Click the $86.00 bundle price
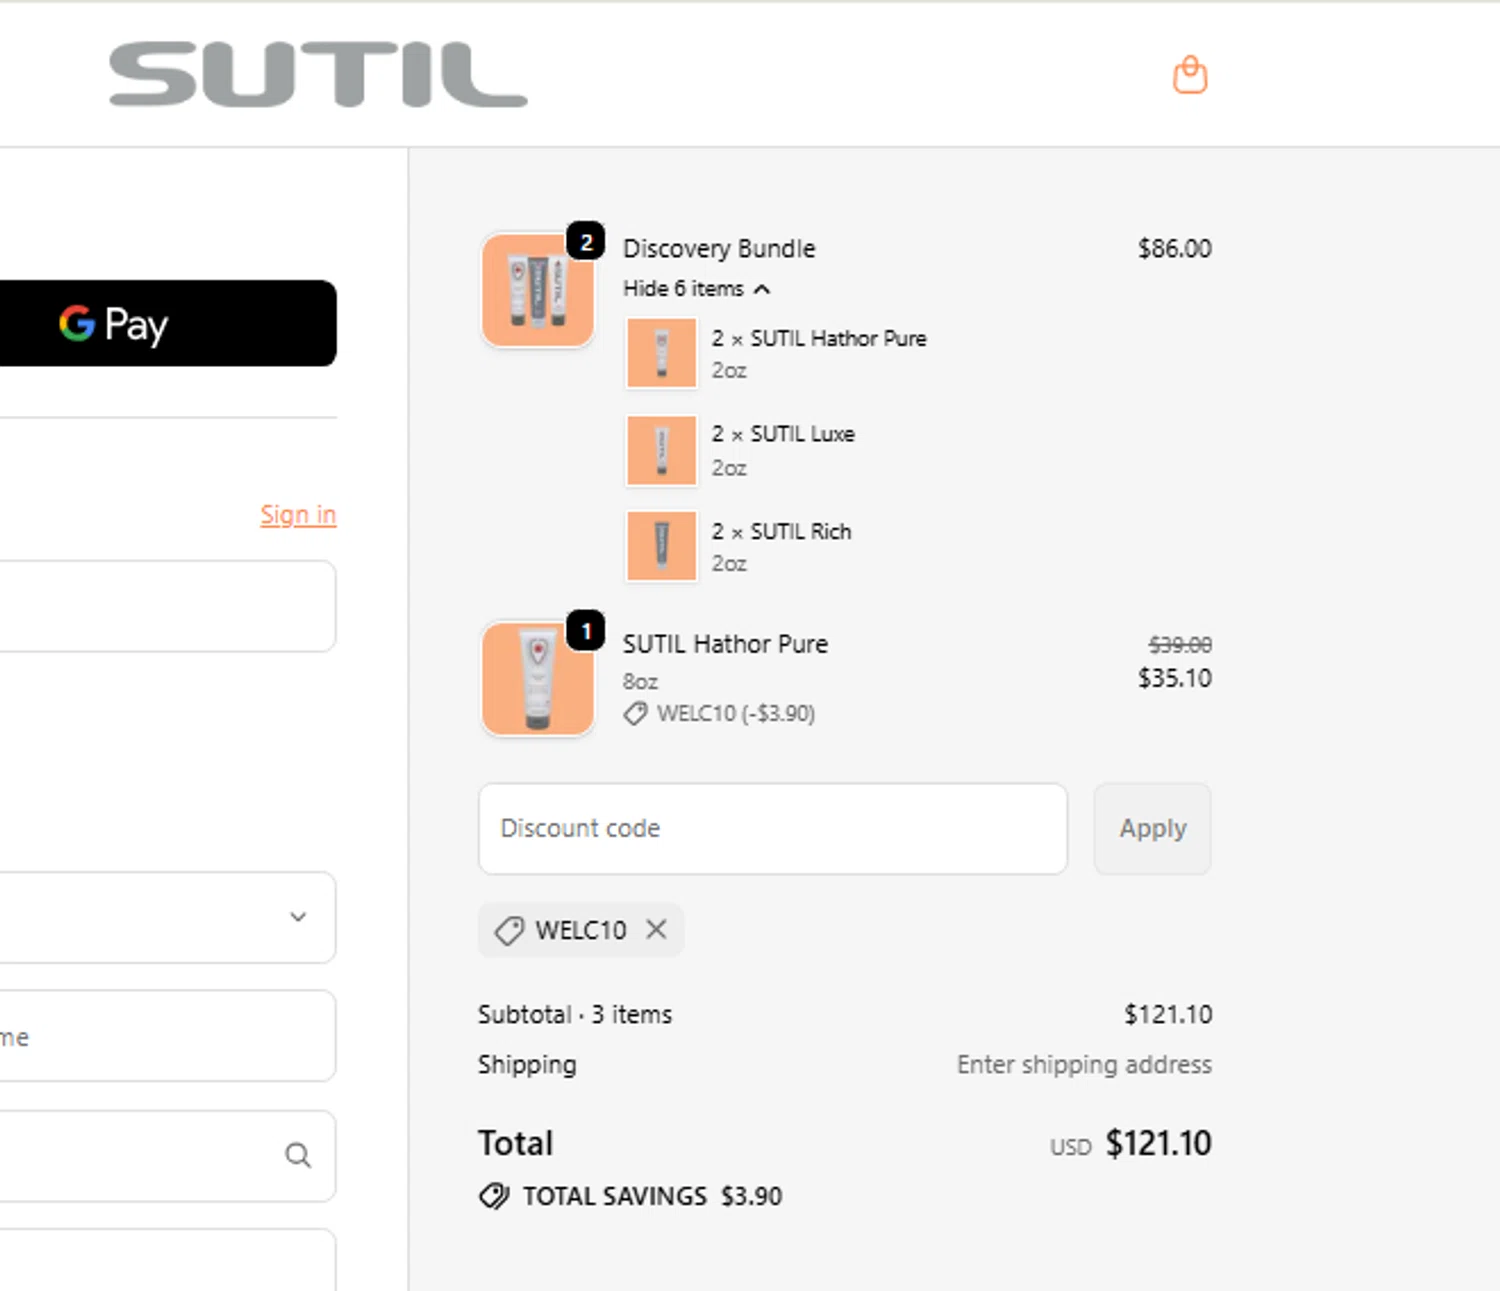The image size is (1500, 1291). pyautogui.click(x=1174, y=248)
